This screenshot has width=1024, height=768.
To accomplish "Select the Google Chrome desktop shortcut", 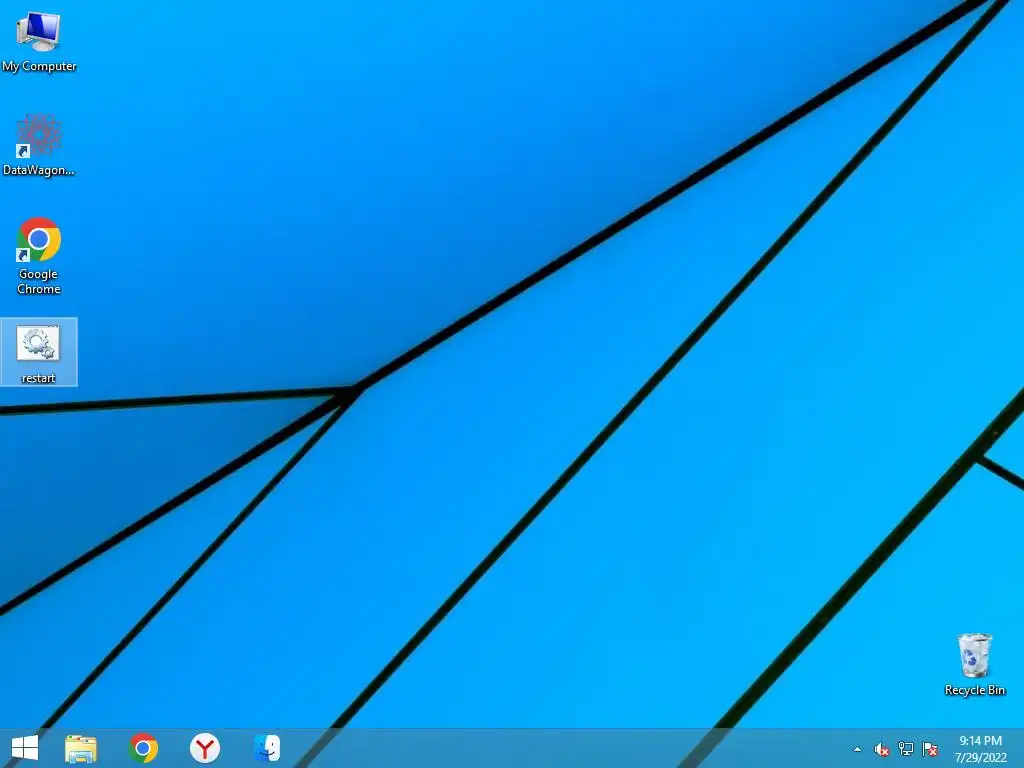I will 39,255.
